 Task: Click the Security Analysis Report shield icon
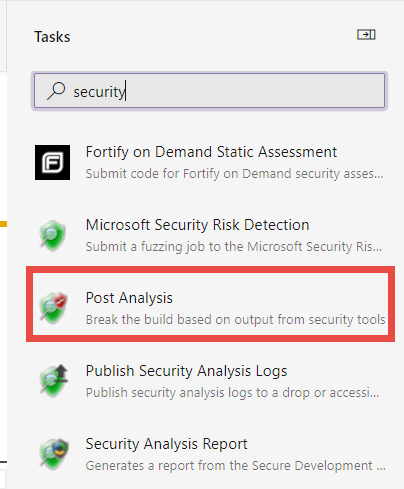coord(54,454)
